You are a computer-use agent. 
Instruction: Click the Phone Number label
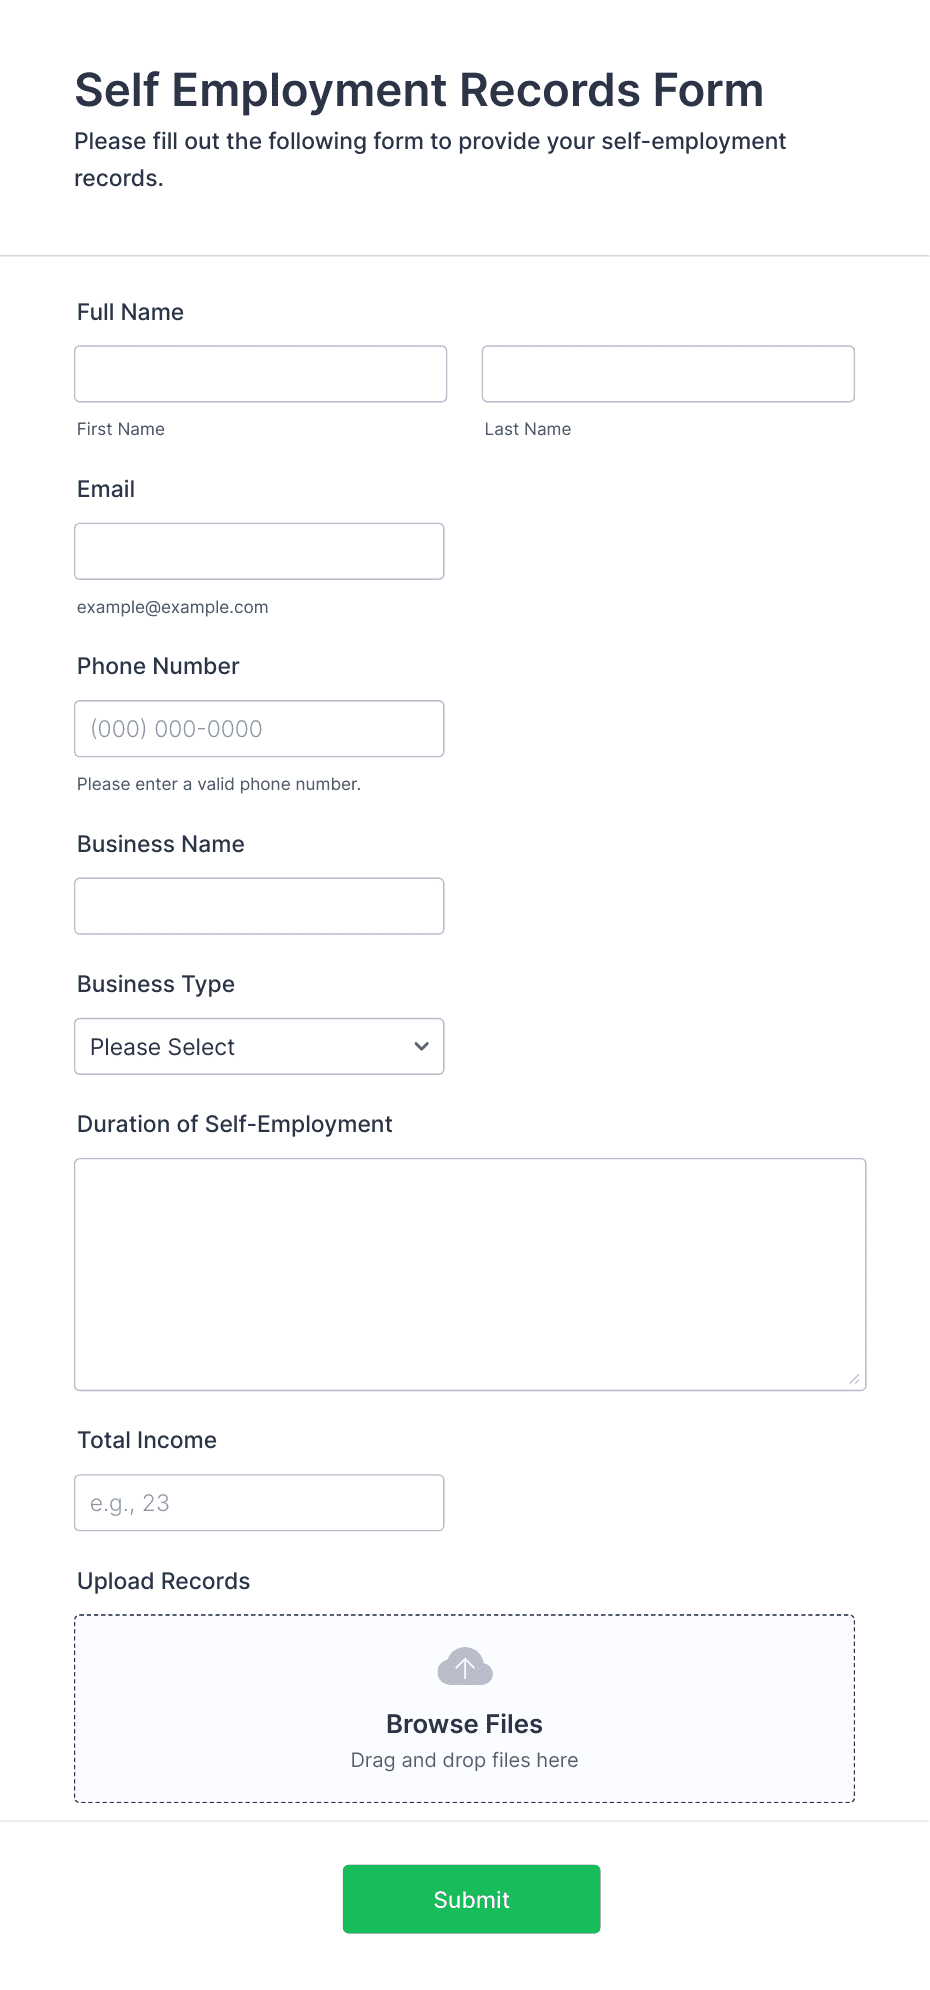158,666
